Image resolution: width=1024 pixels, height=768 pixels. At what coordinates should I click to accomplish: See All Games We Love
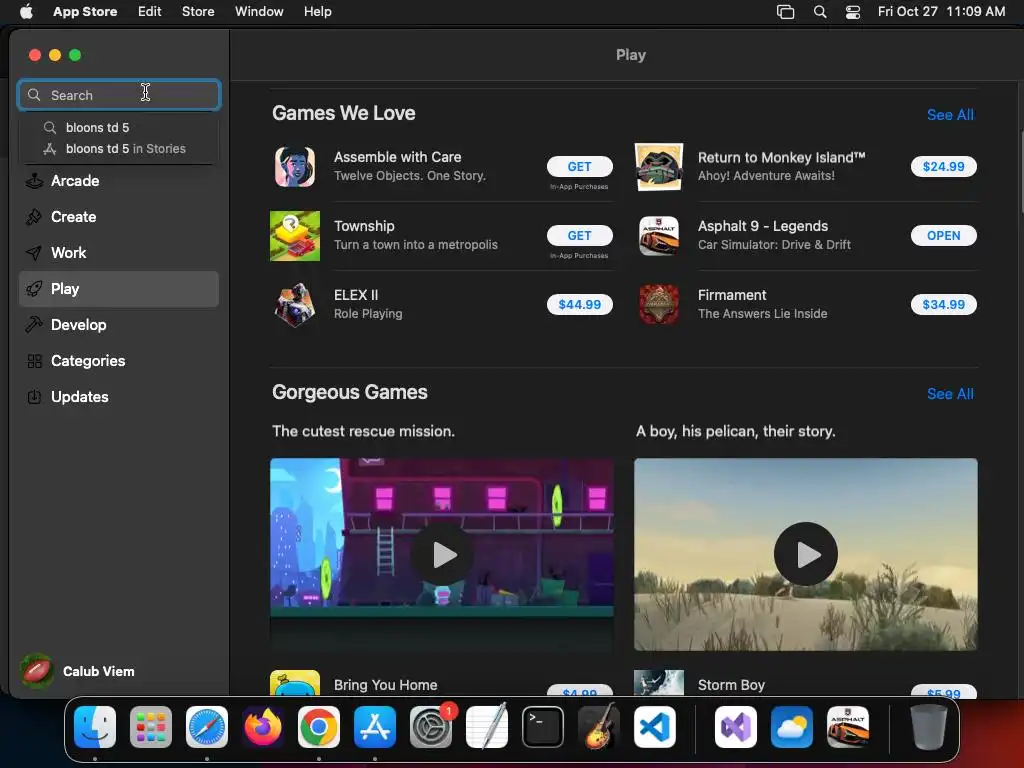[950, 115]
